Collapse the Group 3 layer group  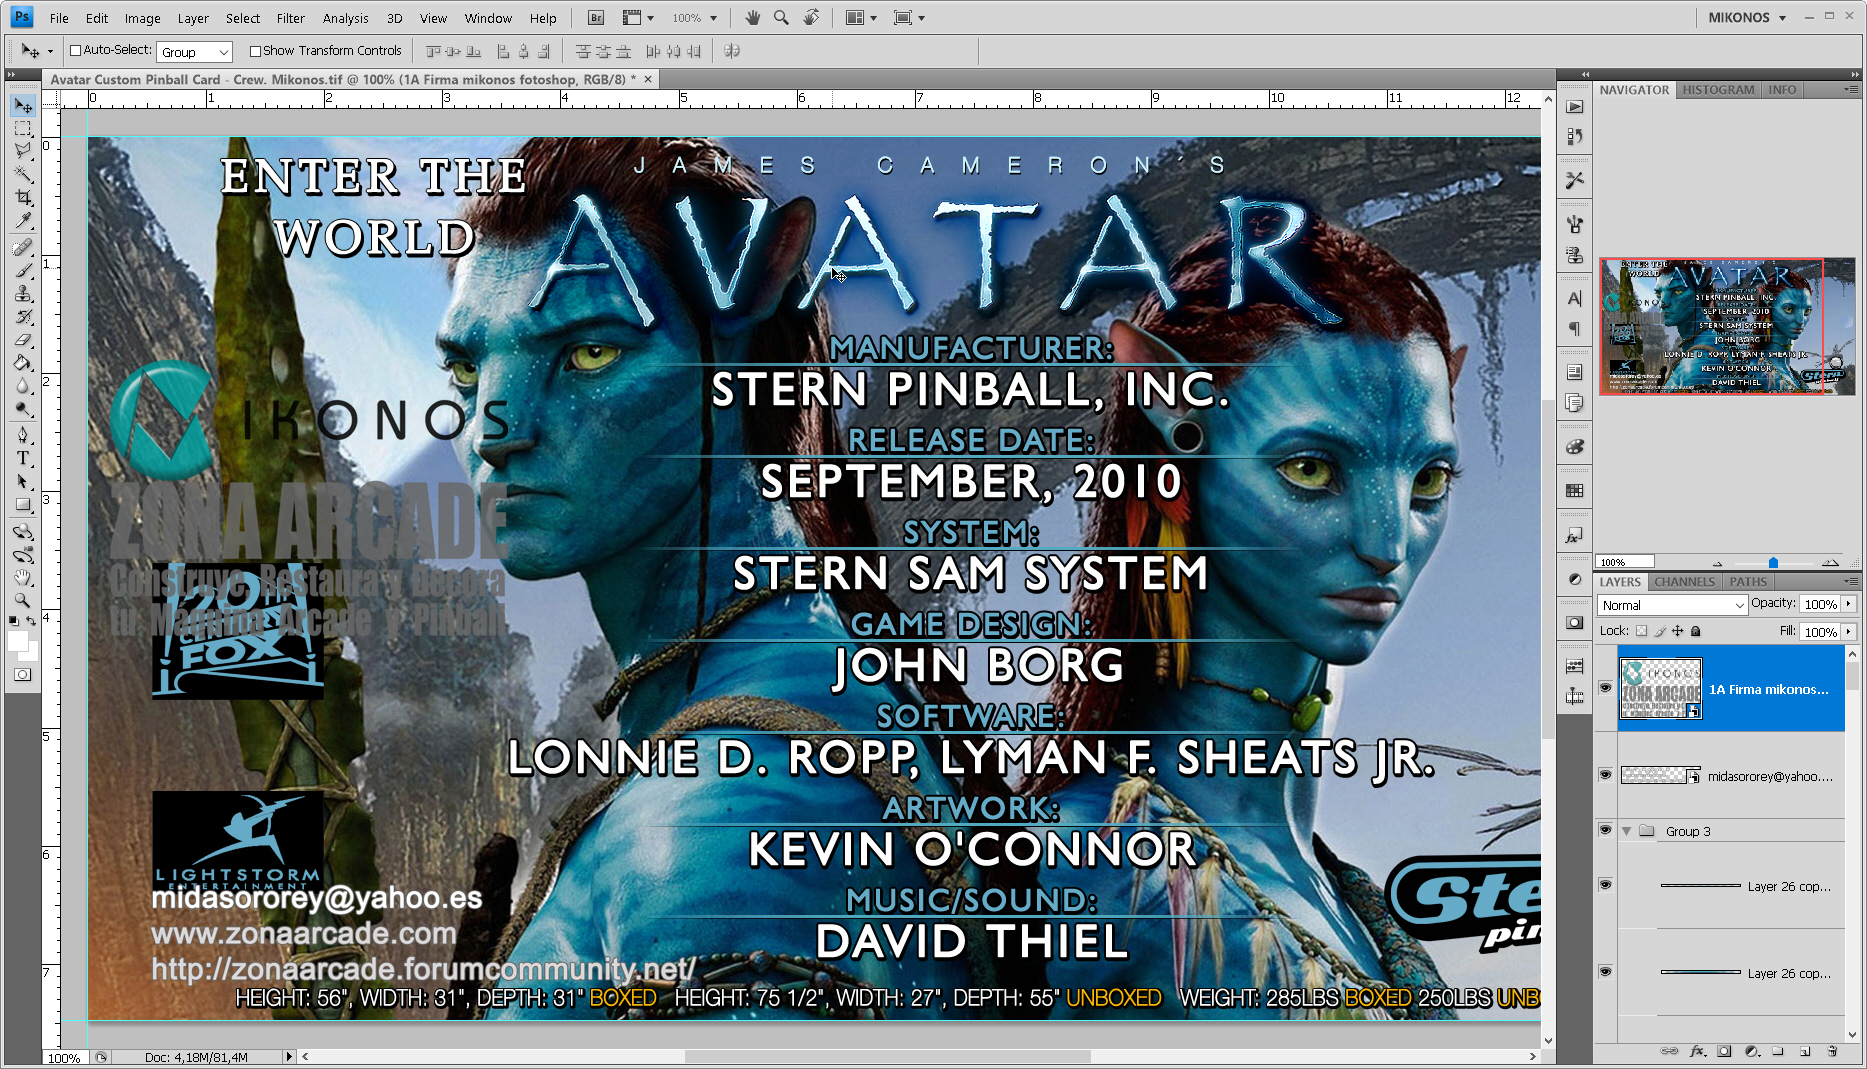pos(1625,831)
